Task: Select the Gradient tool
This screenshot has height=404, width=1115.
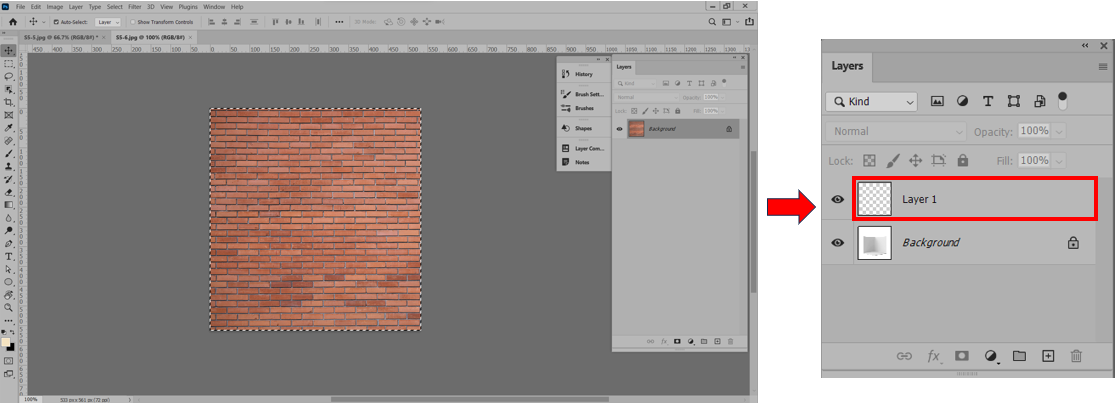Action: pos(9,205)
